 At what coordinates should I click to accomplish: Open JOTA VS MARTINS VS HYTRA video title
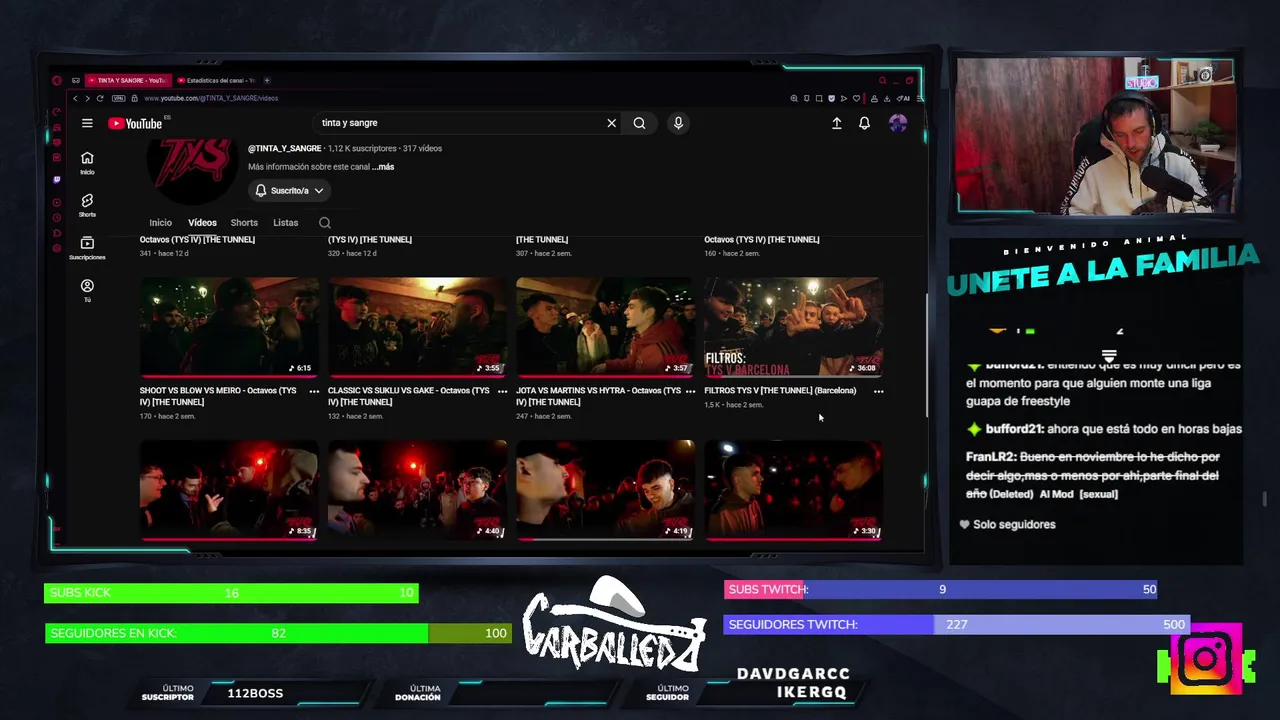598,396
